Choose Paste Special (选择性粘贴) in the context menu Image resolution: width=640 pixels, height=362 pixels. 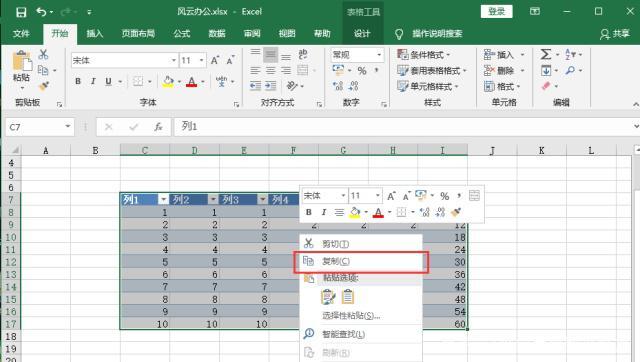coord(361,315)
